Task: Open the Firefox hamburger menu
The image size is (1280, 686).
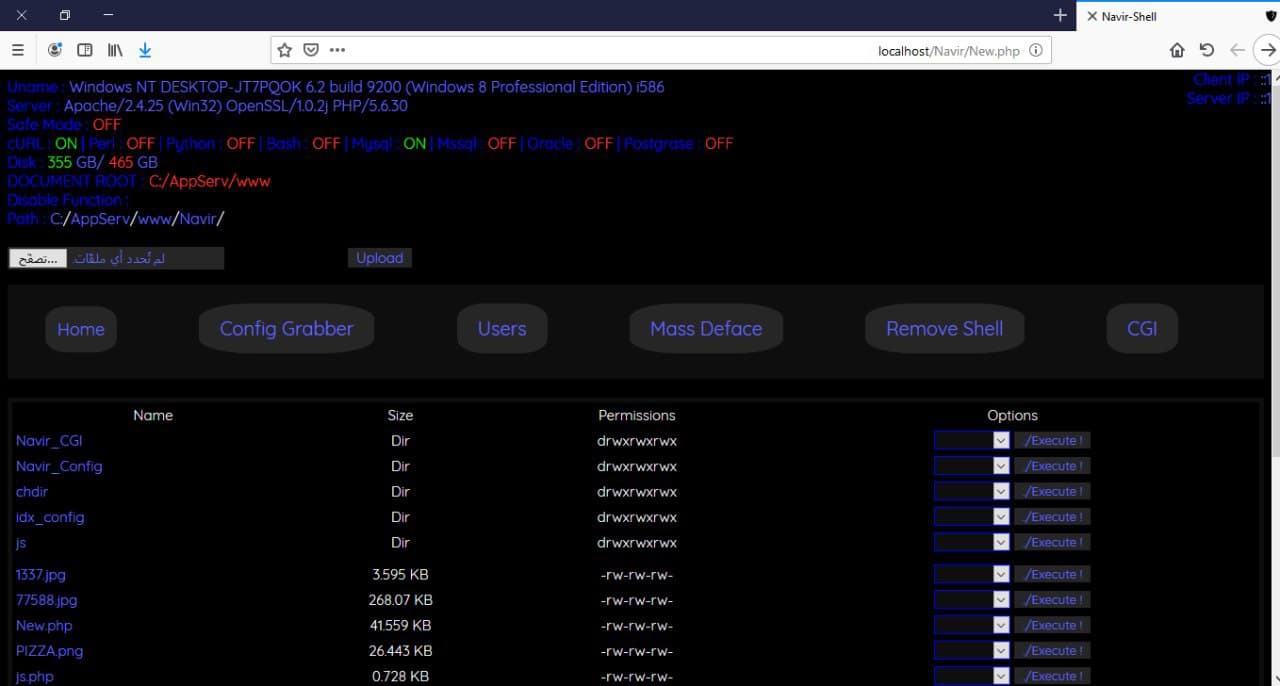Action: click(17, 49)
